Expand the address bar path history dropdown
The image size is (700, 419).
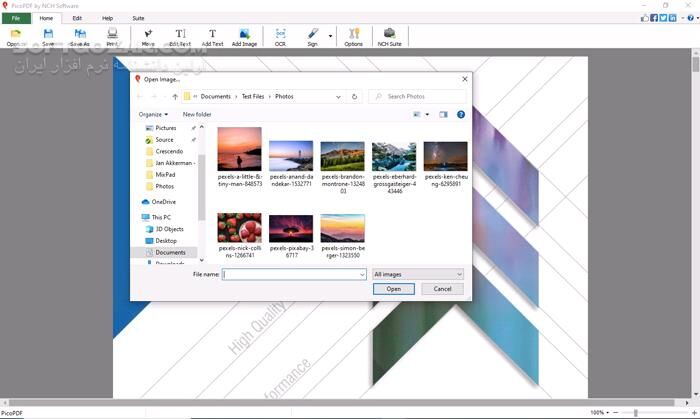[x=339, y=97]
